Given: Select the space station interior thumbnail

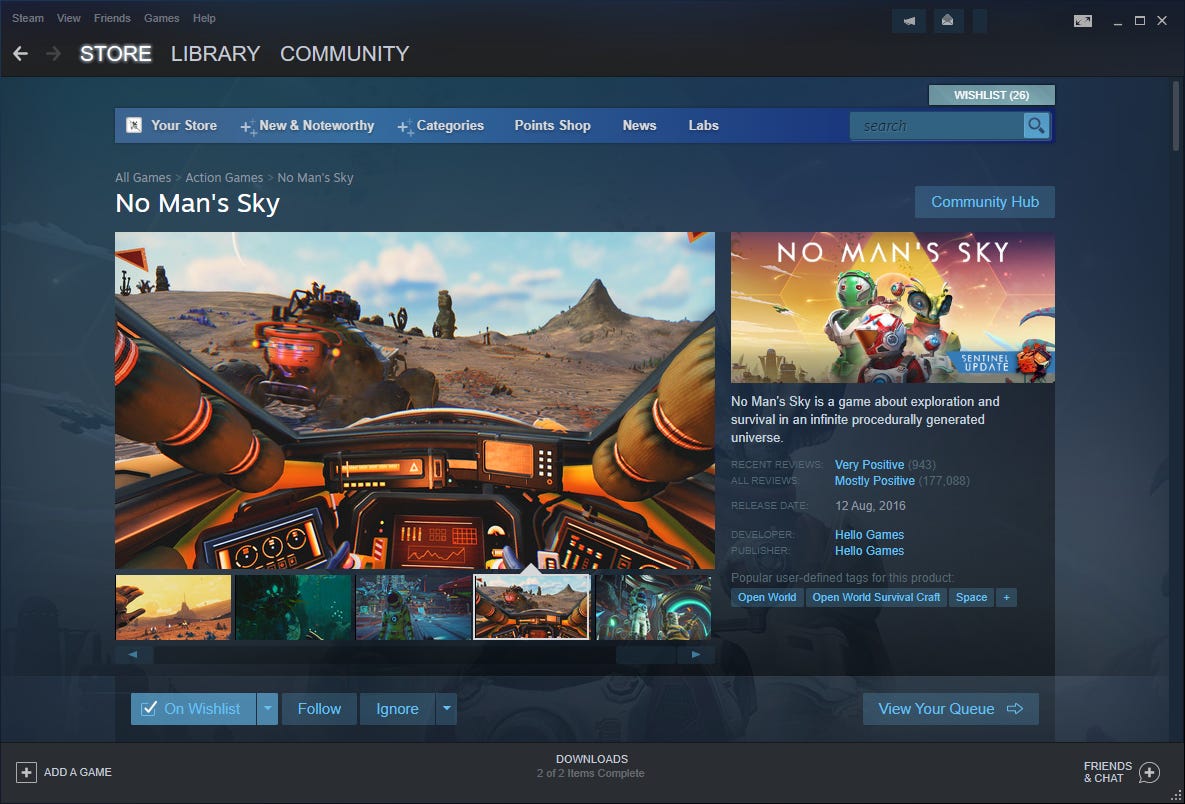Looking at the screenshot, I should (x=653, y=607).
